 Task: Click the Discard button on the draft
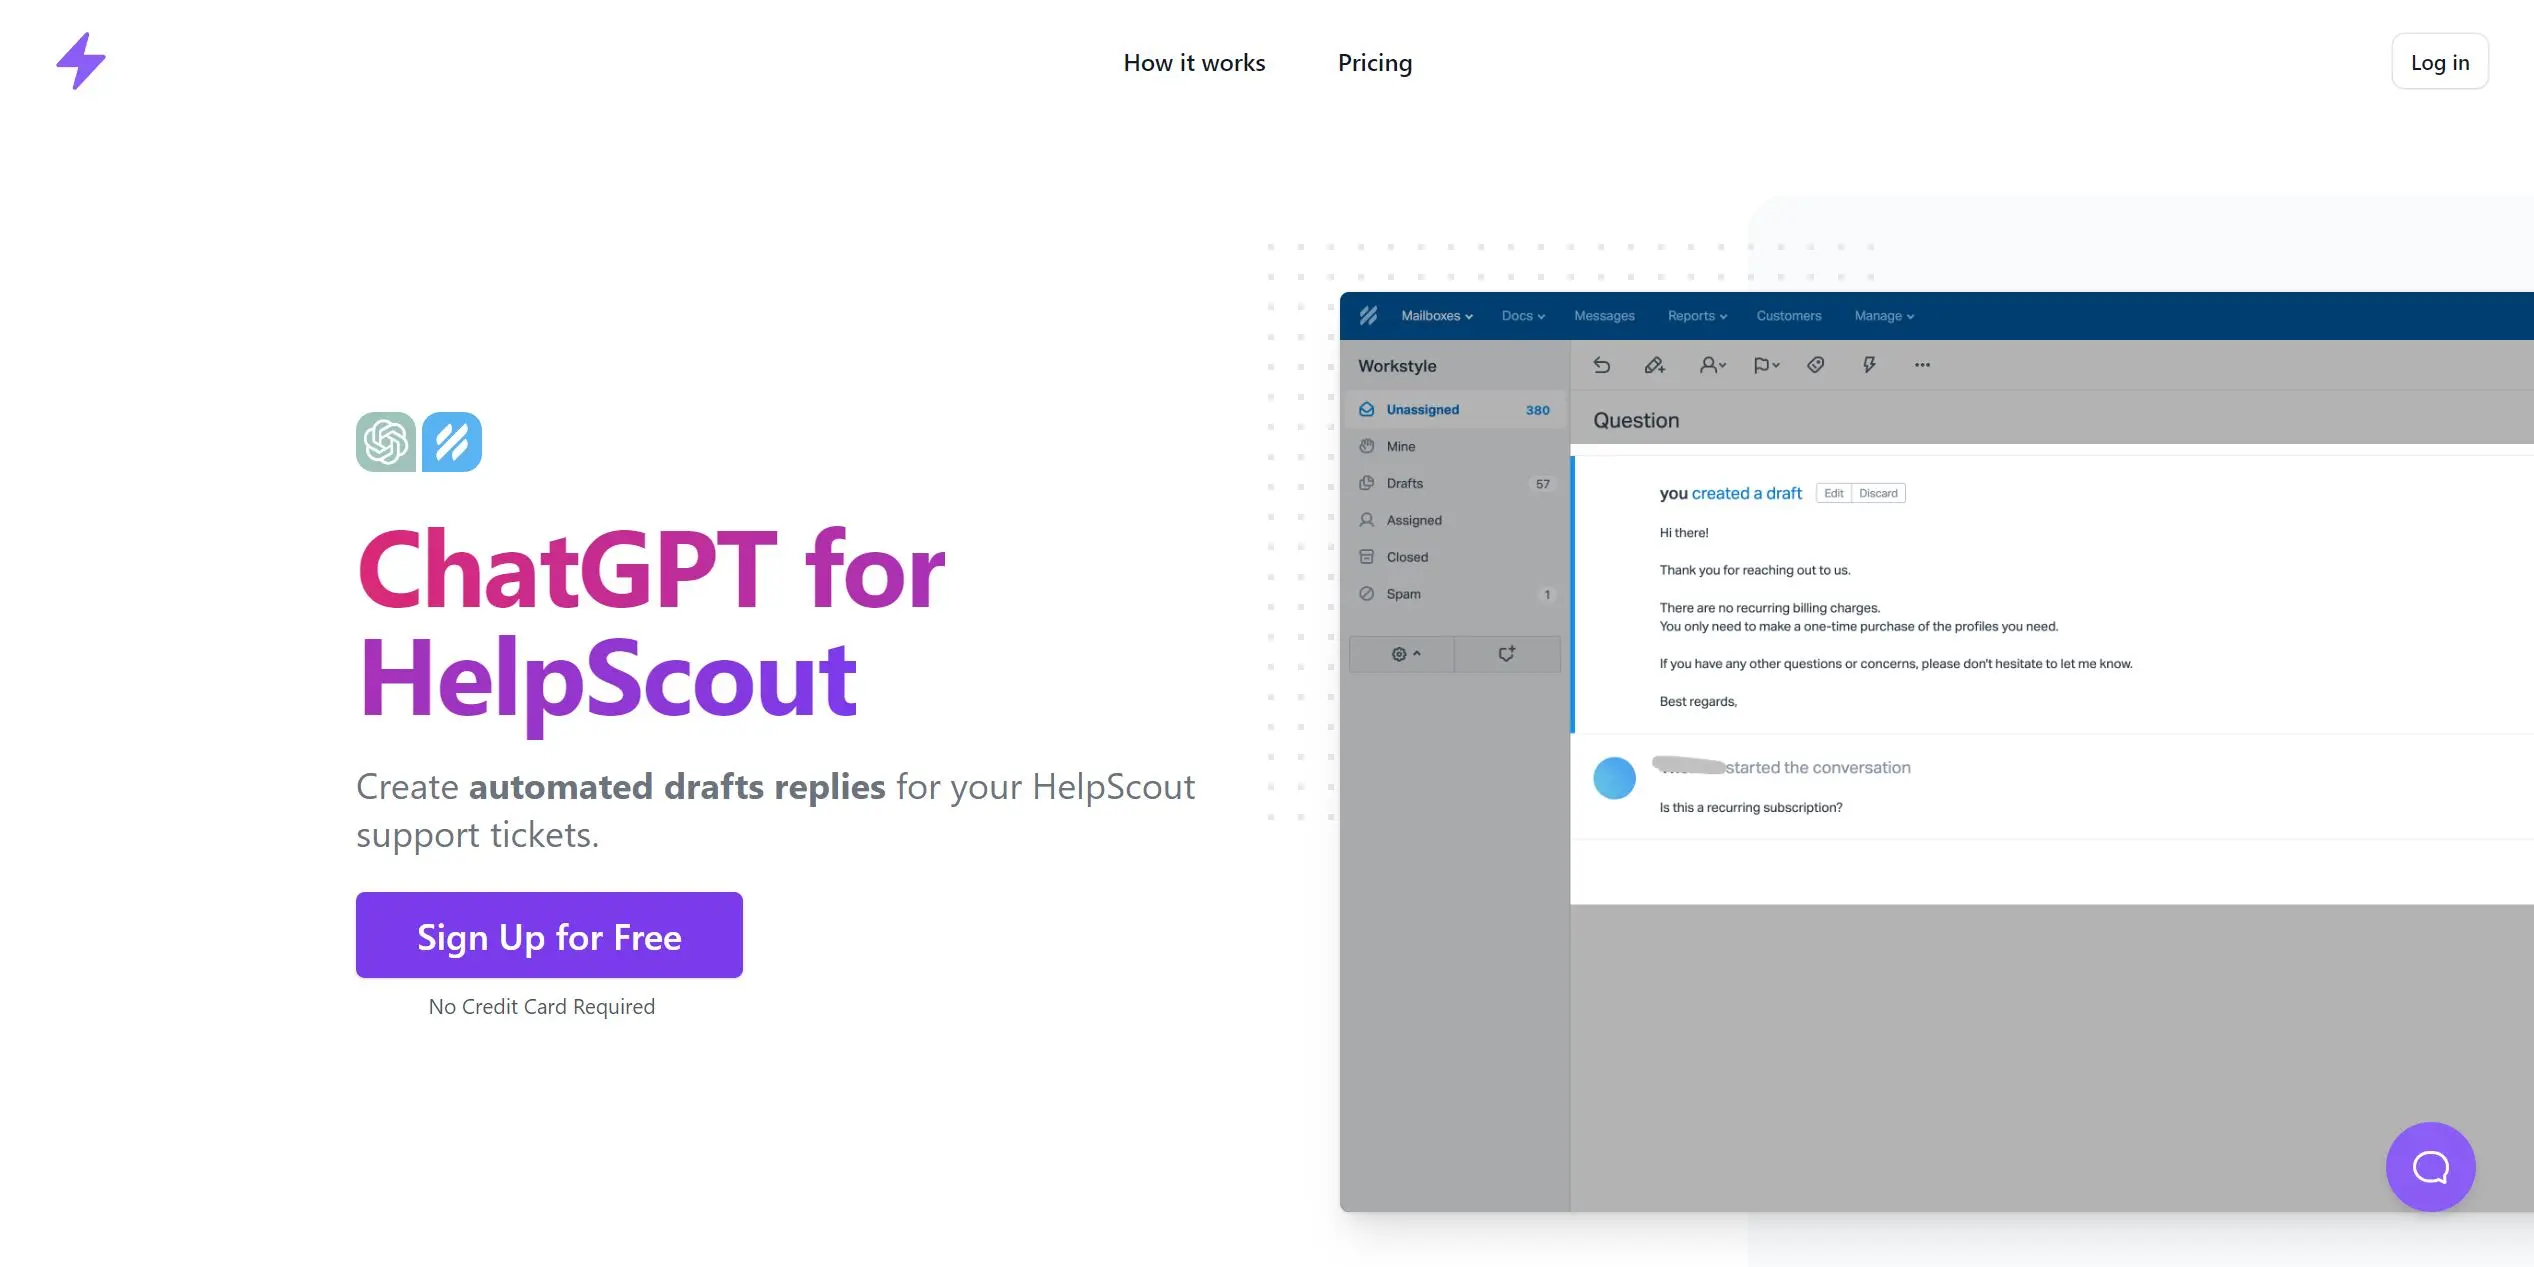coord(1878,493)
